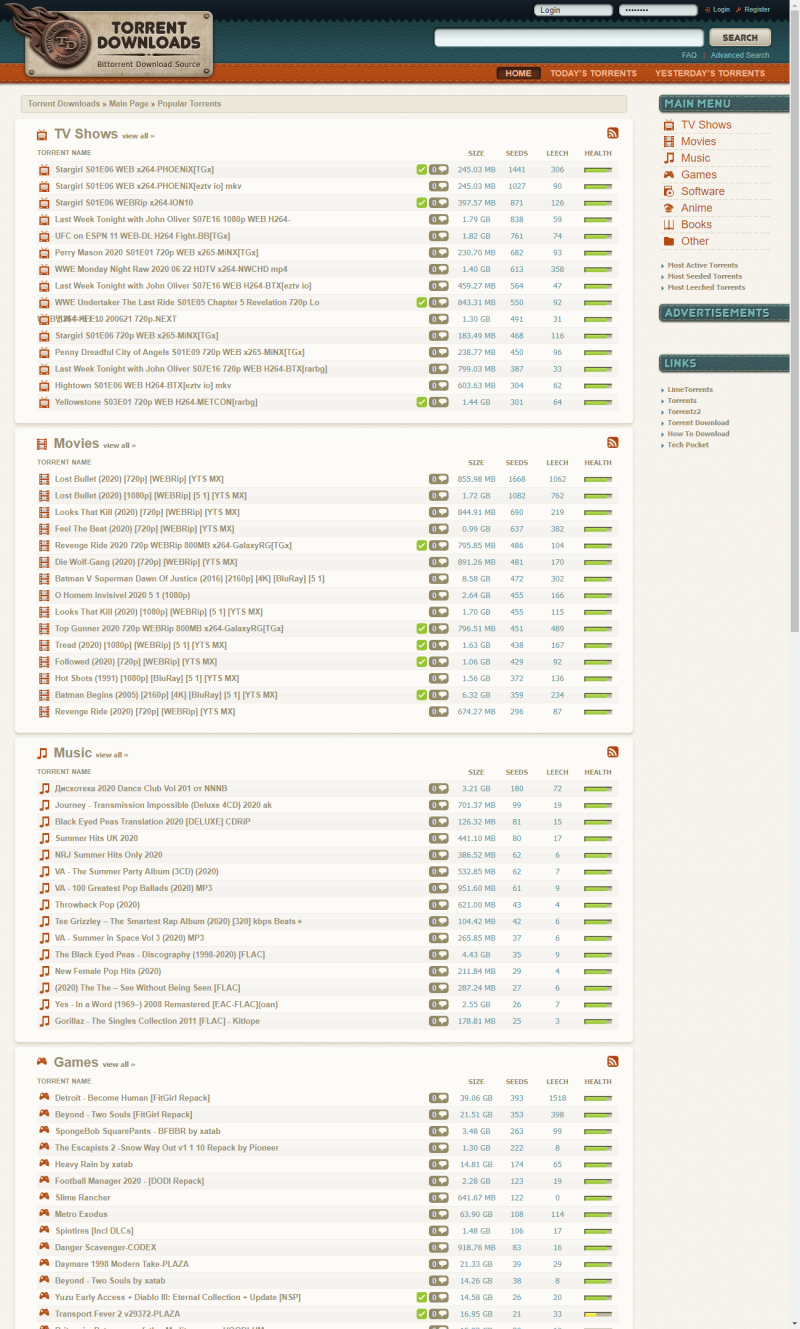This screenshot has width=800, height=1329.
Task: Click the main search input field
Action: (569, 38)
